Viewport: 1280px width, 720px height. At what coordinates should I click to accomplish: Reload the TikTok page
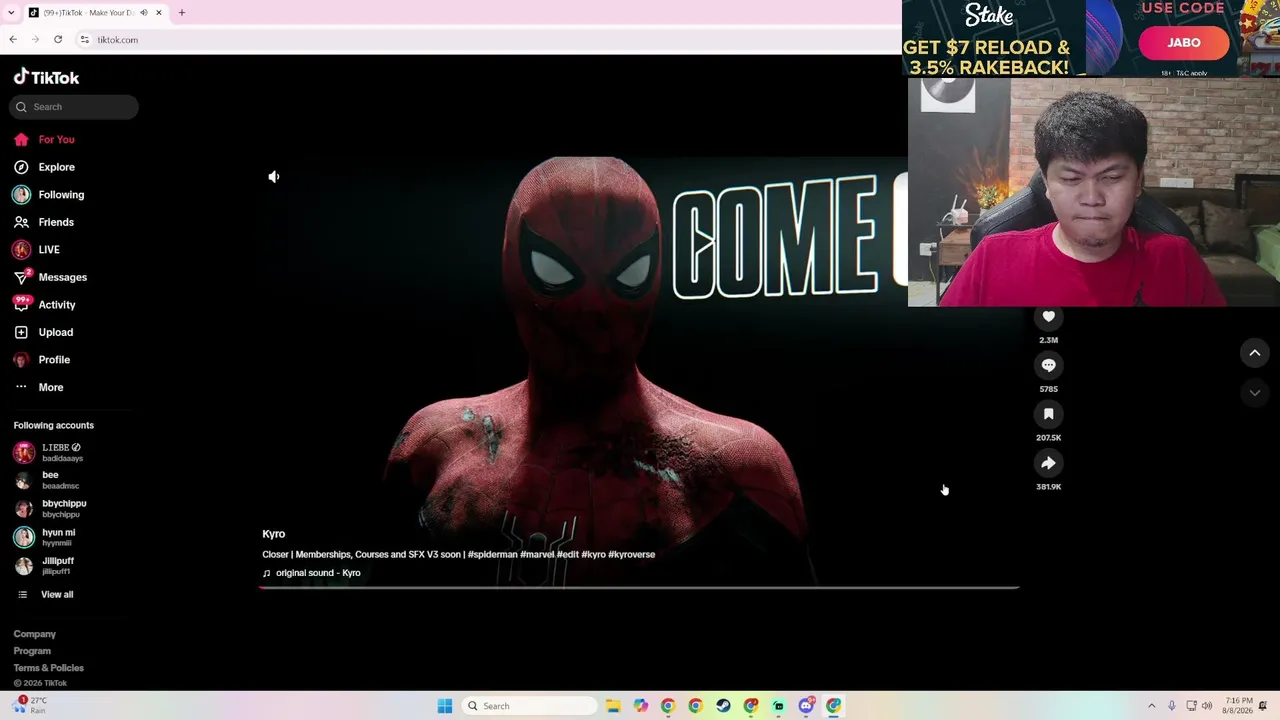pos(58,40)
